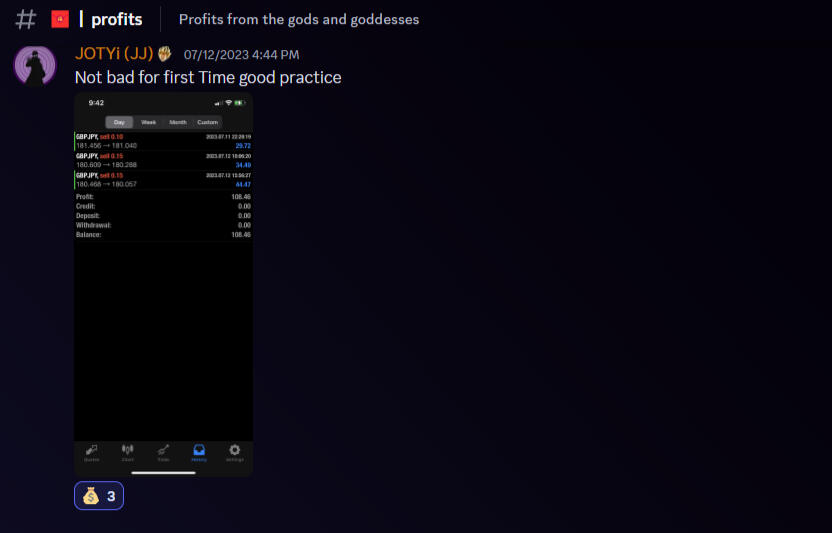
Task: Tap the Chart icon in bottom bar
Action: click(x=128, y=452)
